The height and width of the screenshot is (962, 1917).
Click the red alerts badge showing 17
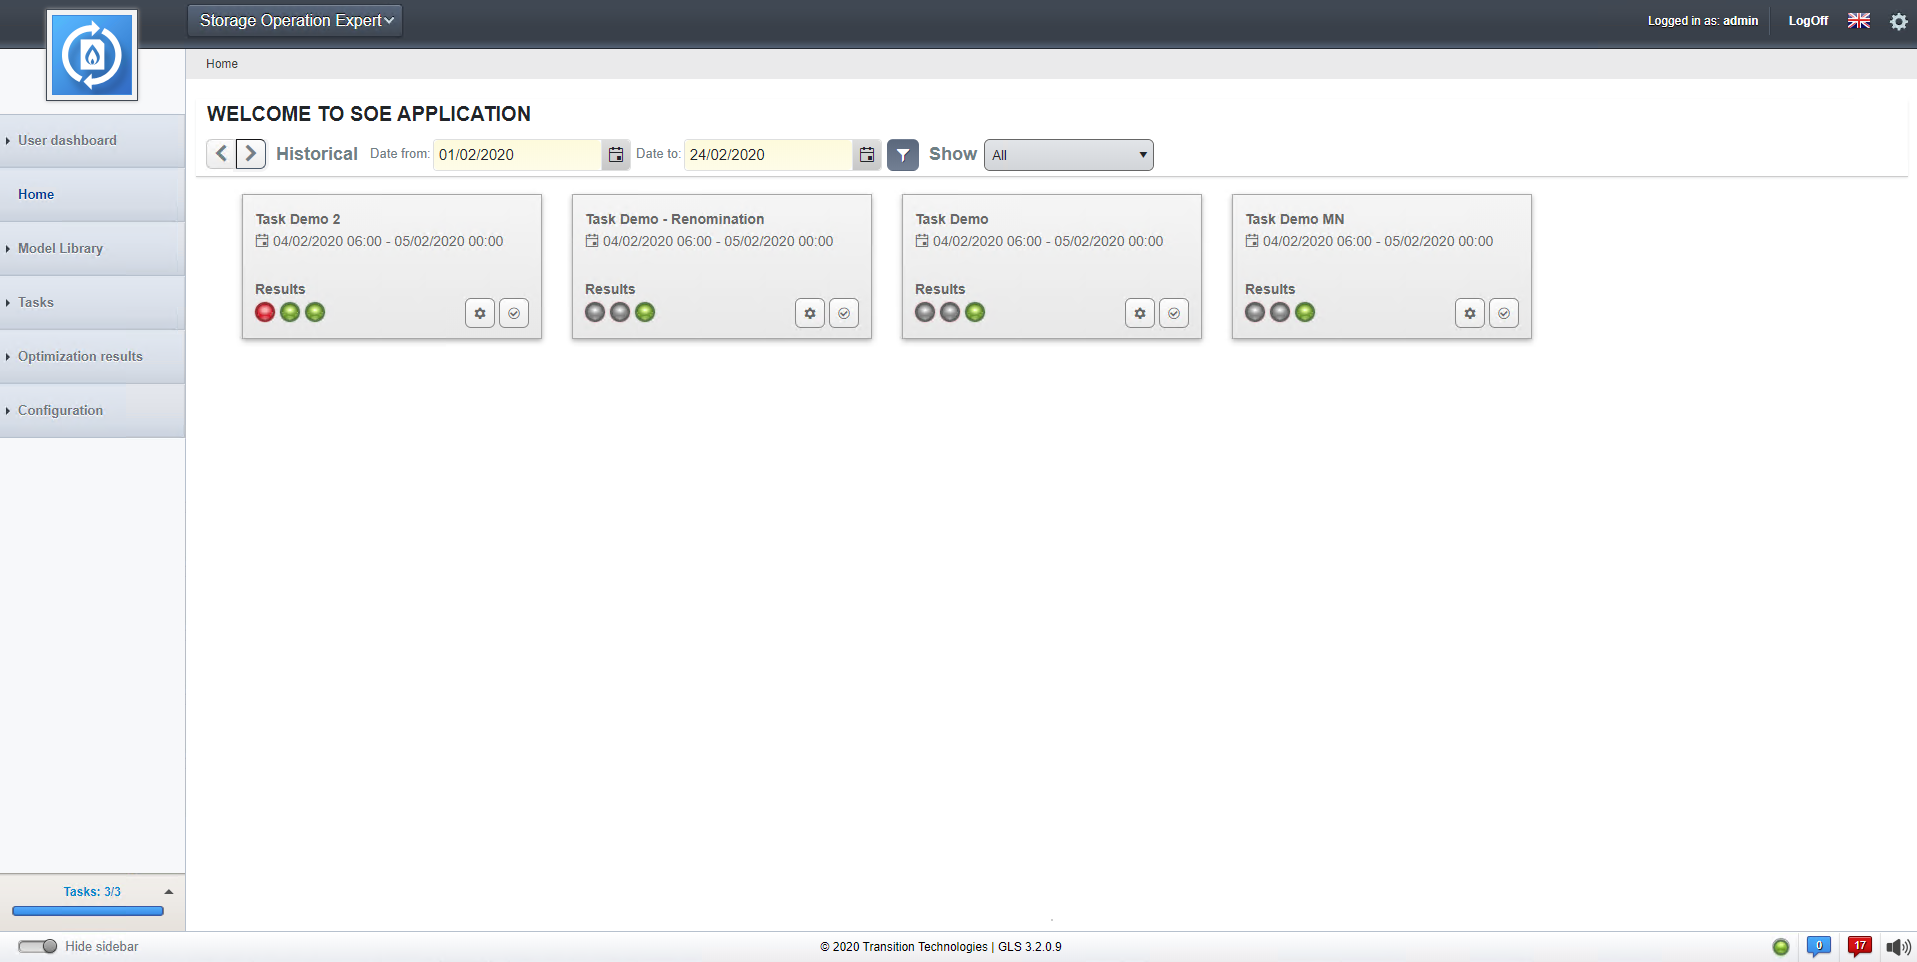coord(1859,946)
